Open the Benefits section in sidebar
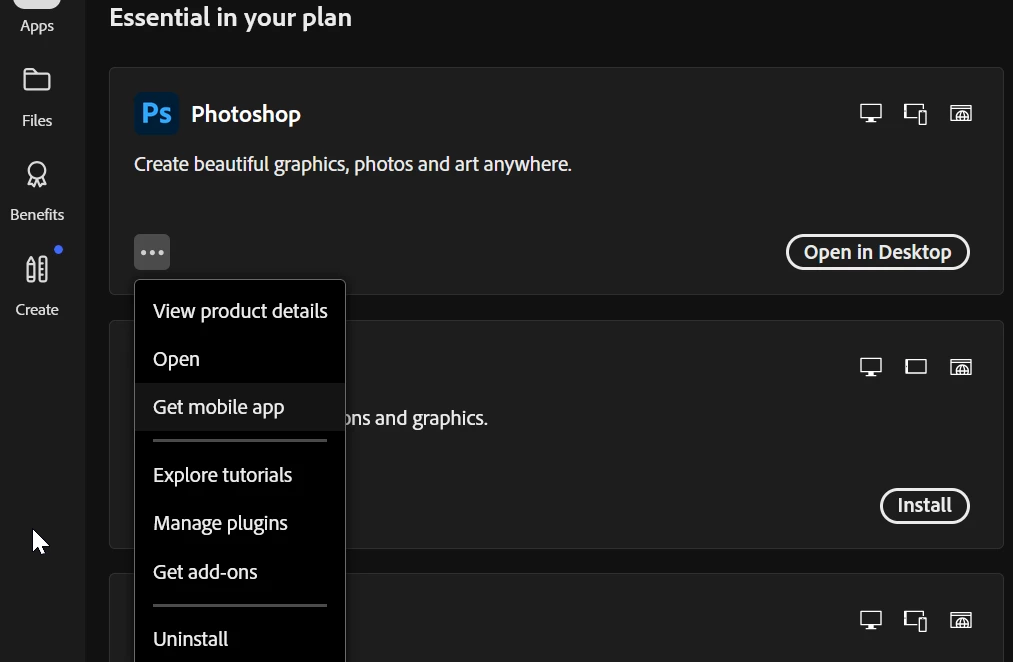This screenshot has width=1013, height=662. [x=37, y=191]
